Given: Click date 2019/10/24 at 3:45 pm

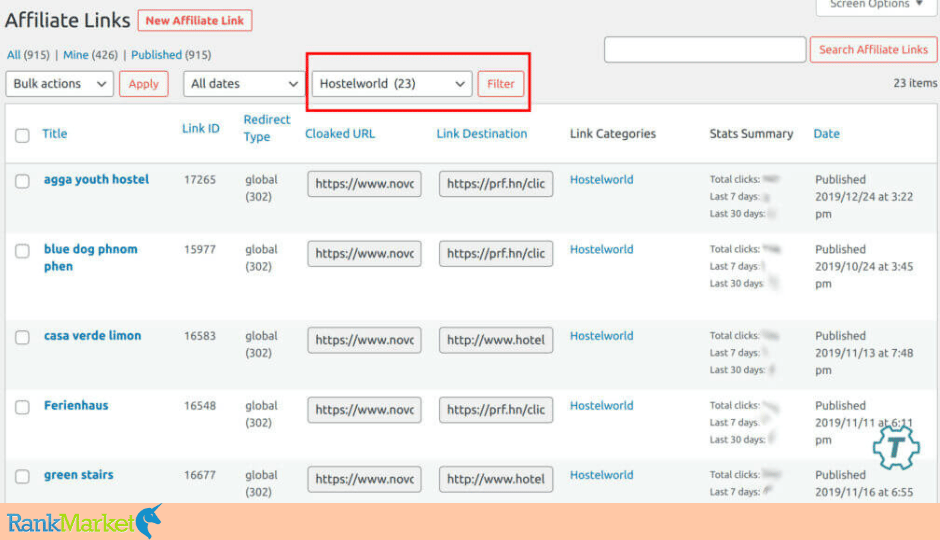Looking at the screenshot, I should tap(864, 274).
